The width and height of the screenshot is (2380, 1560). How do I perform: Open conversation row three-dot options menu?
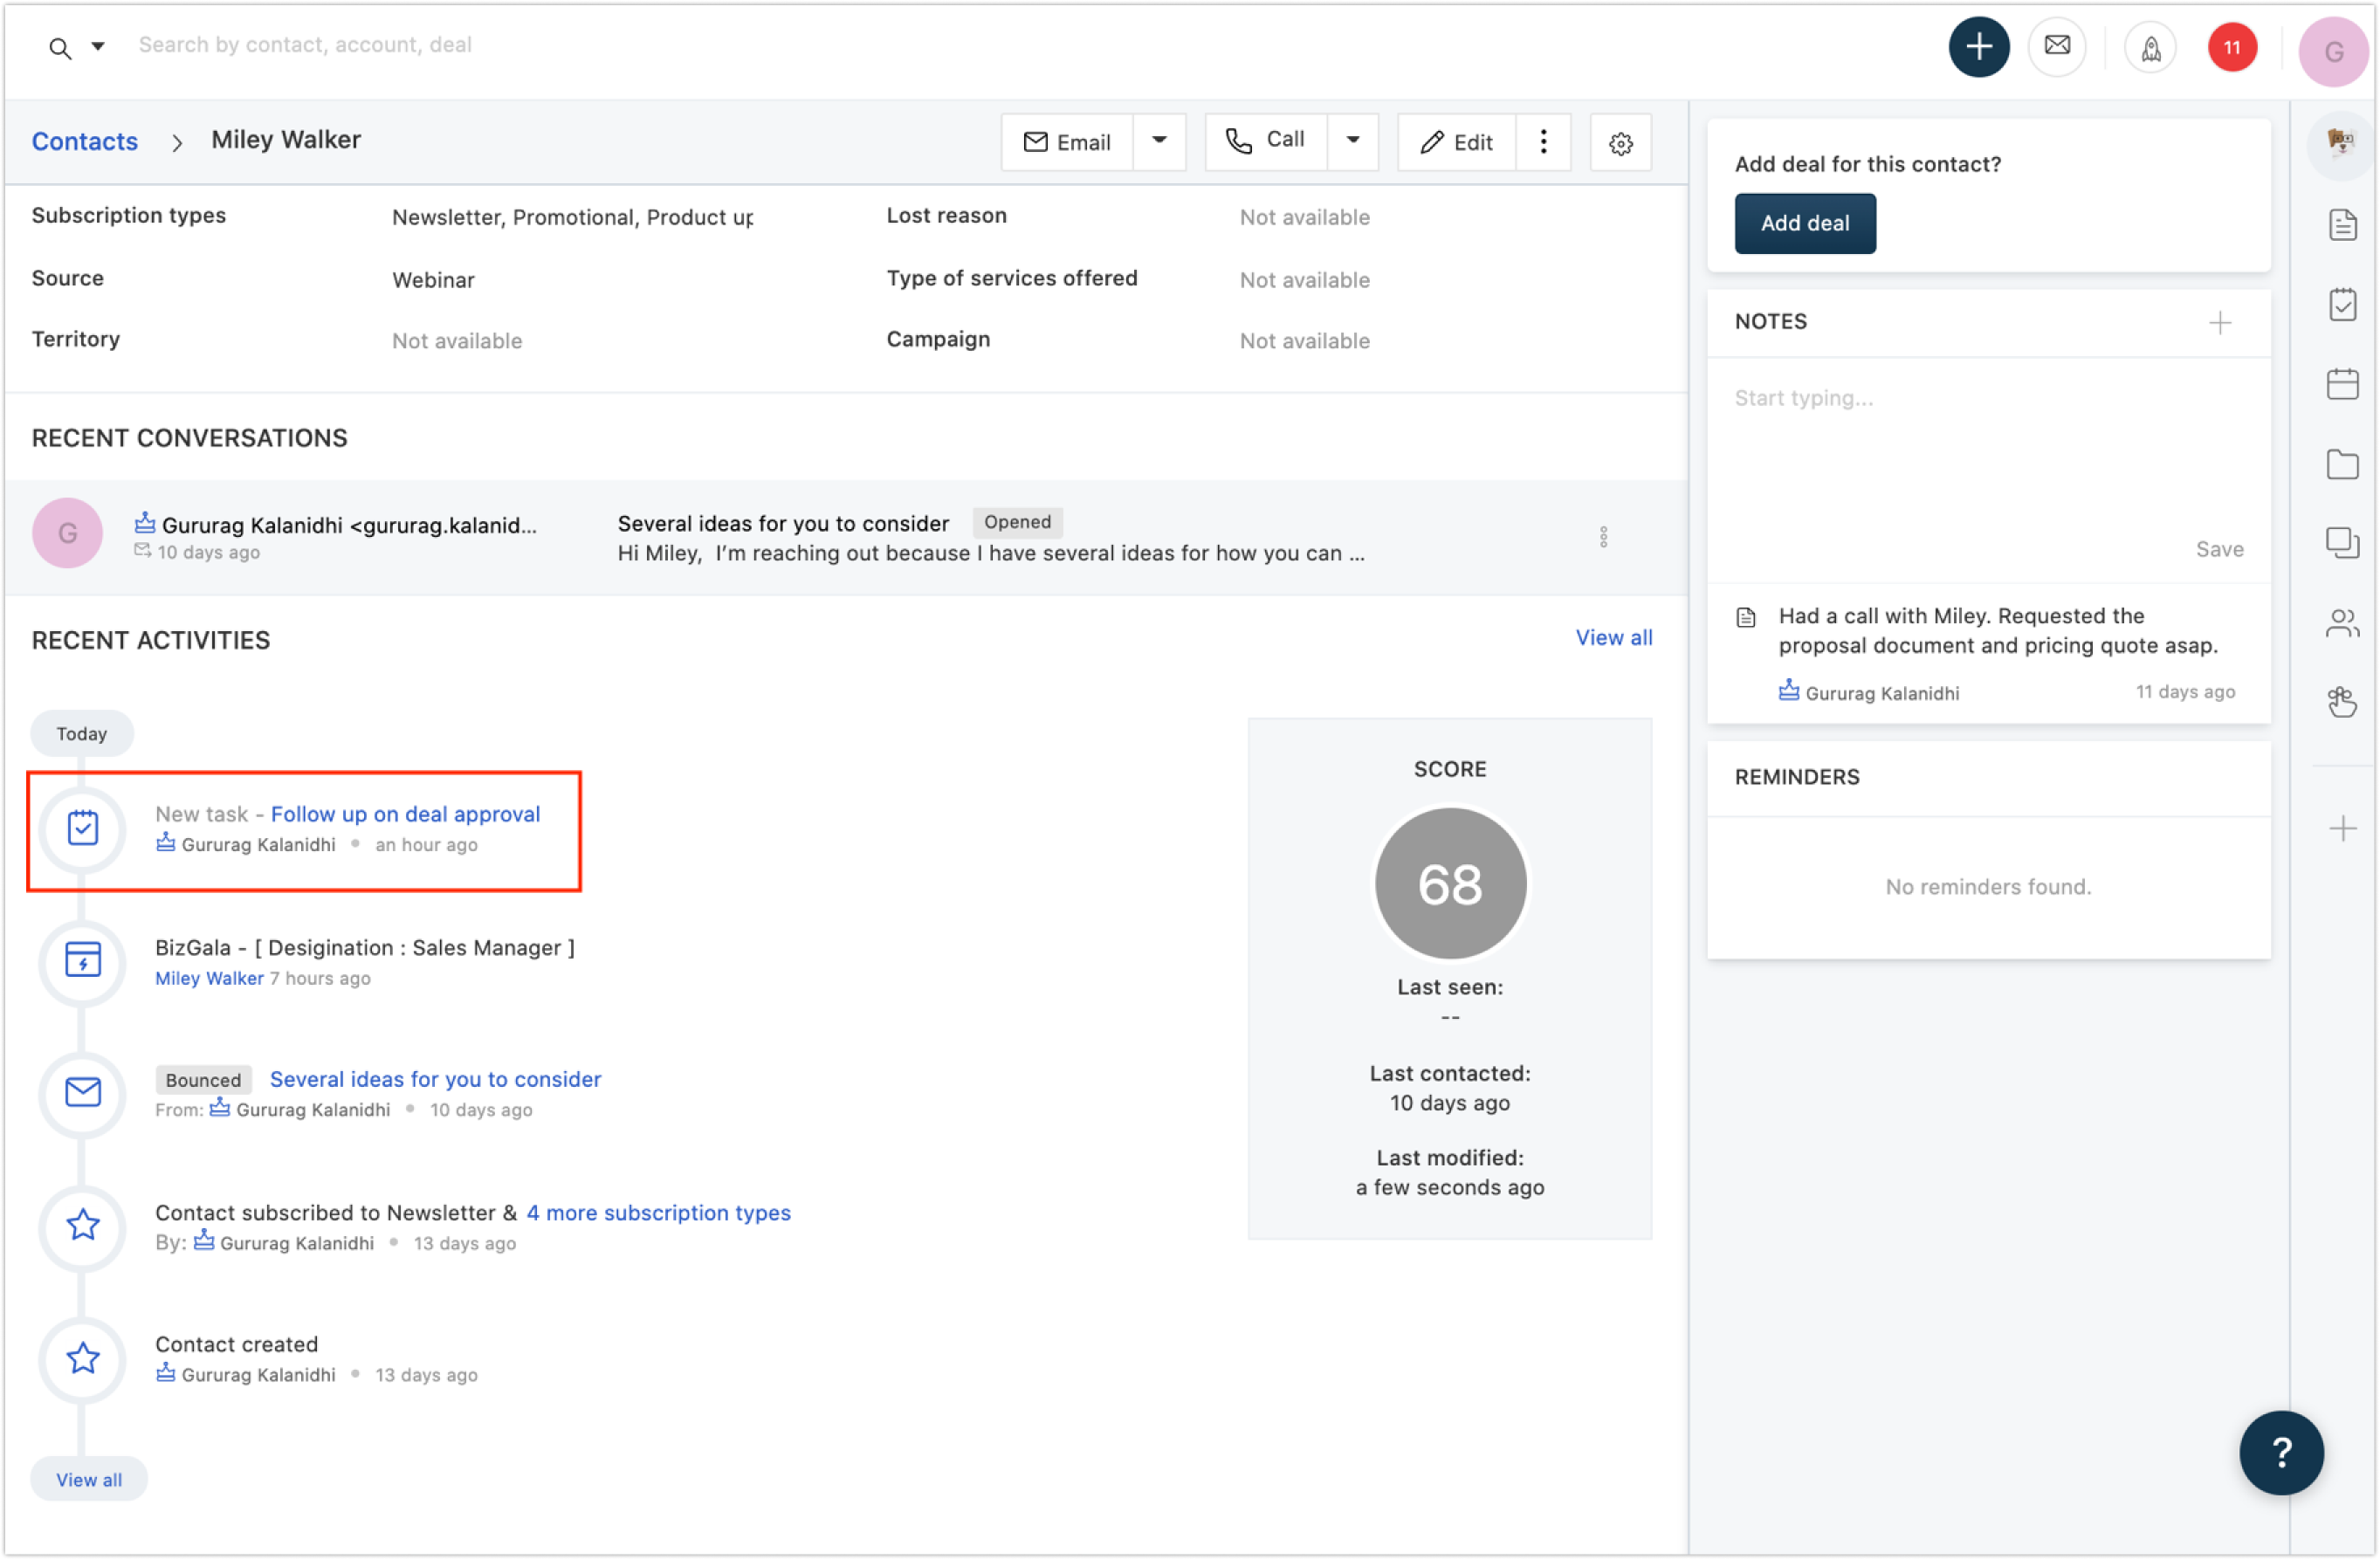(1603, 537)
